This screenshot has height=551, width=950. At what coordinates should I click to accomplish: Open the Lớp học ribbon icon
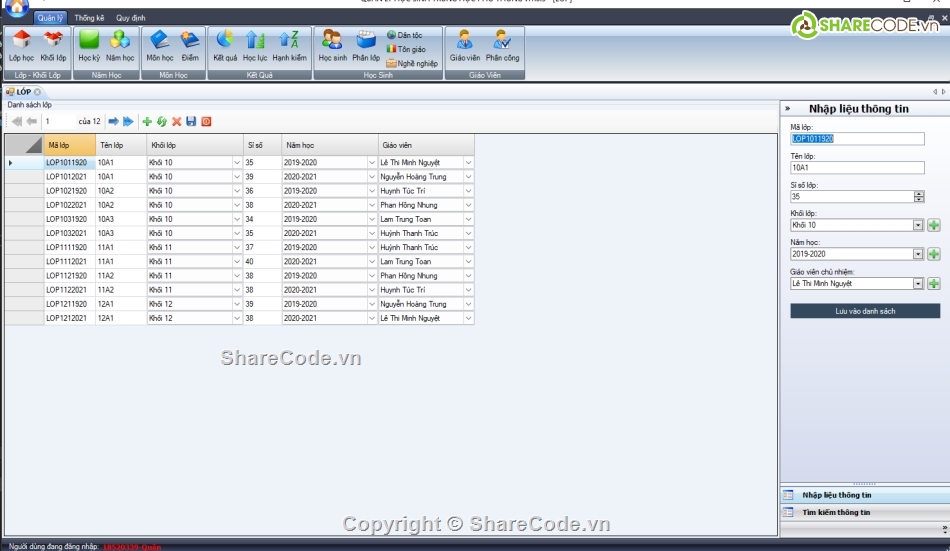21,46
